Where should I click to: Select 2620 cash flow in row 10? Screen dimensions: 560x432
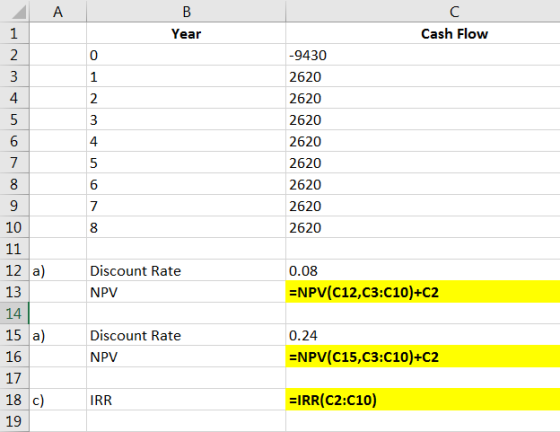pos(423,227)
